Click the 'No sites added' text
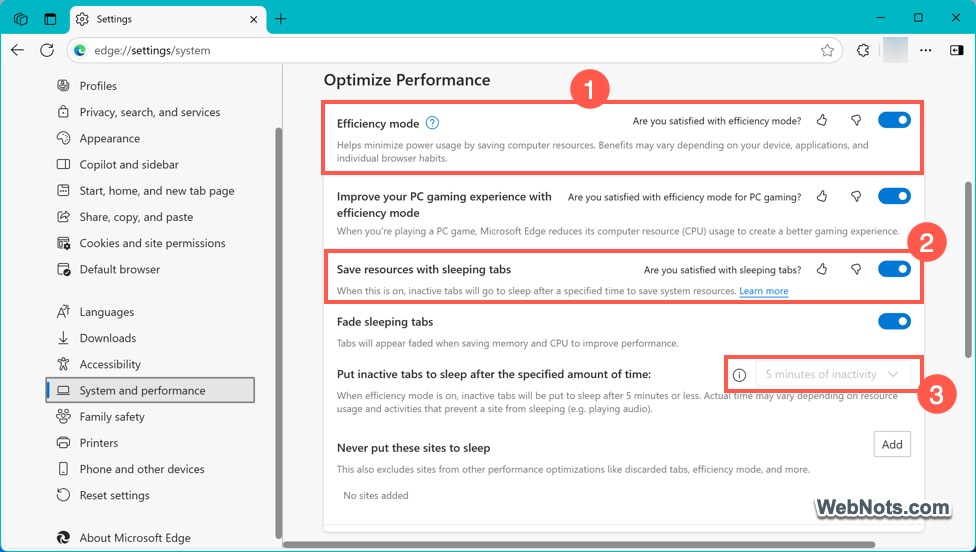 click(x=376, y=495)
